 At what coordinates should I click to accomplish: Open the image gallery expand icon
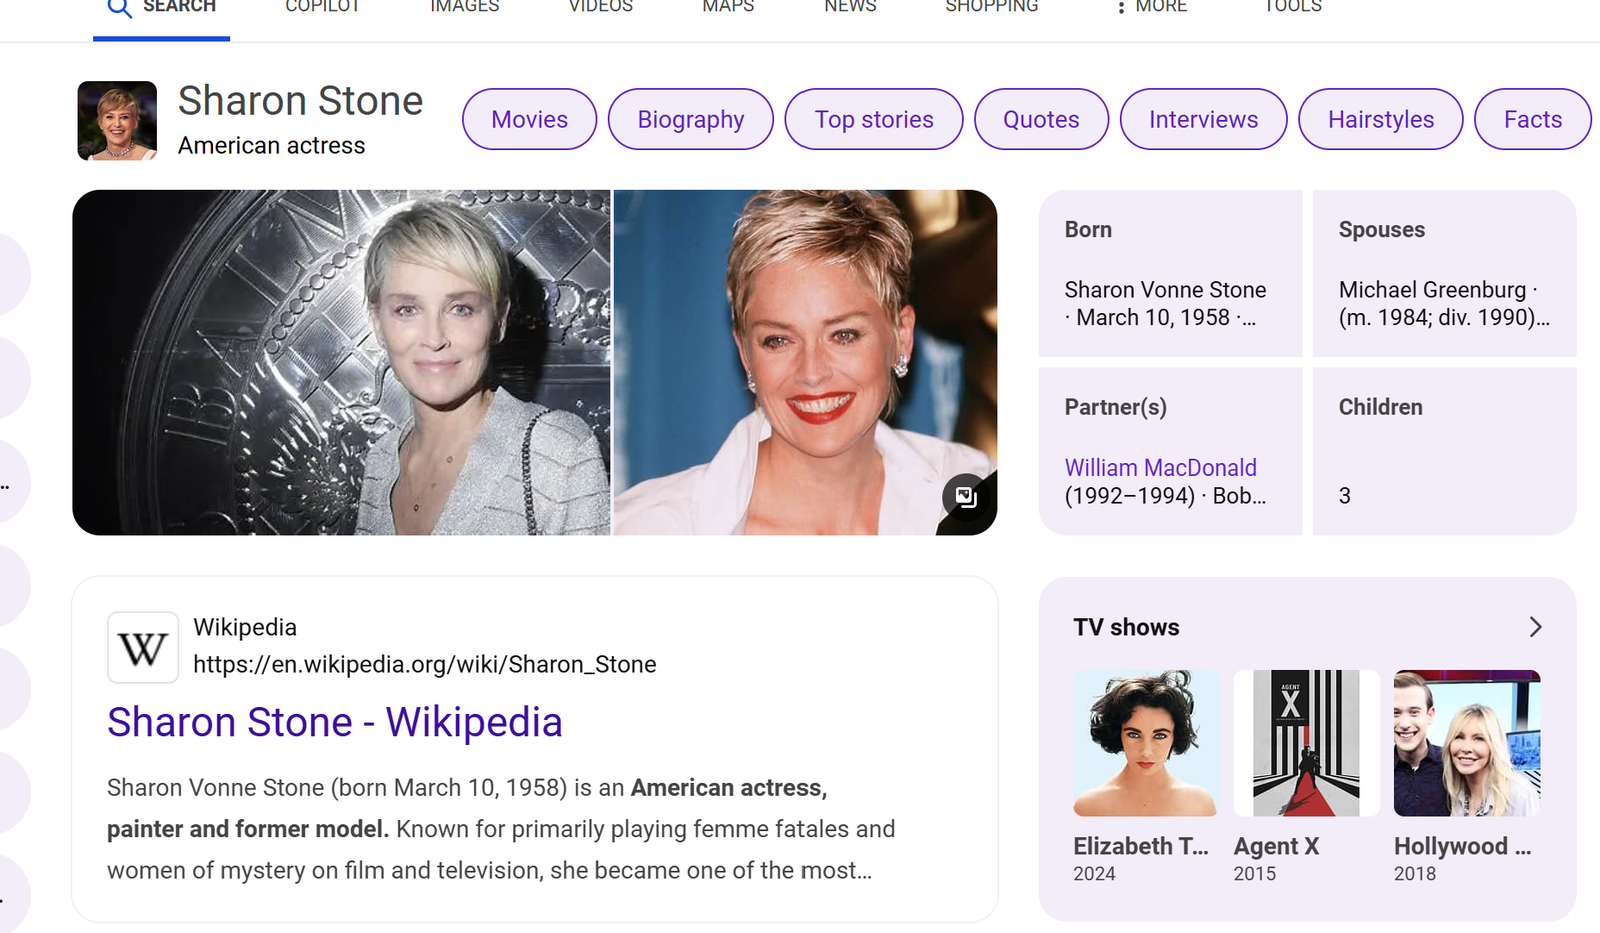coord(966,497)
